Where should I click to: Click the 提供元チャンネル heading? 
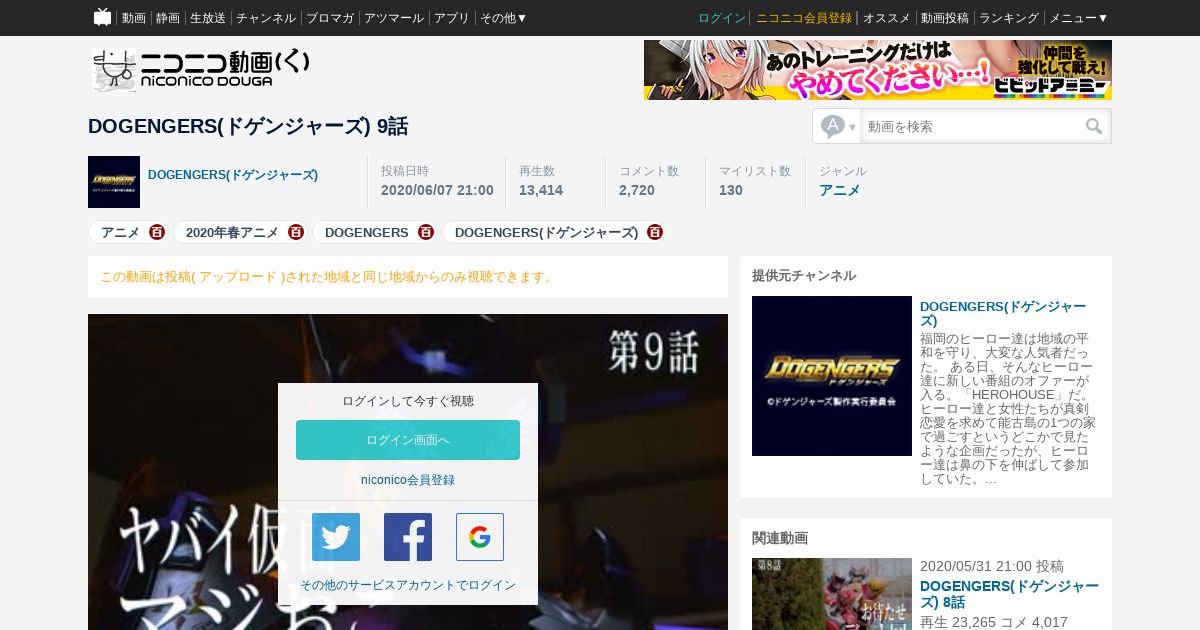click(804, 276)
